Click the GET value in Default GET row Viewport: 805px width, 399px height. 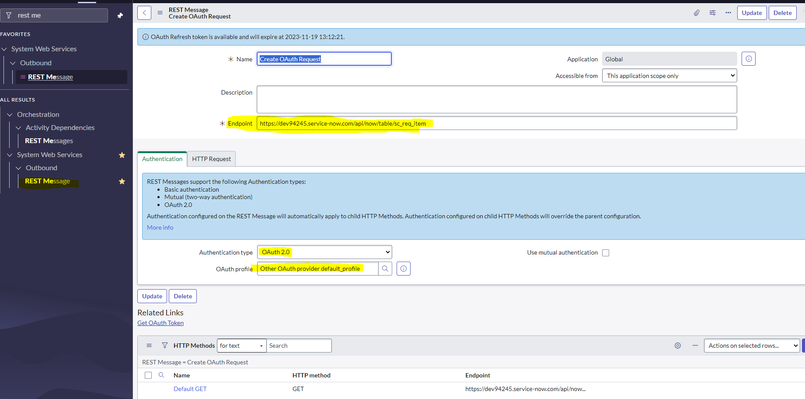coord(298,389)
